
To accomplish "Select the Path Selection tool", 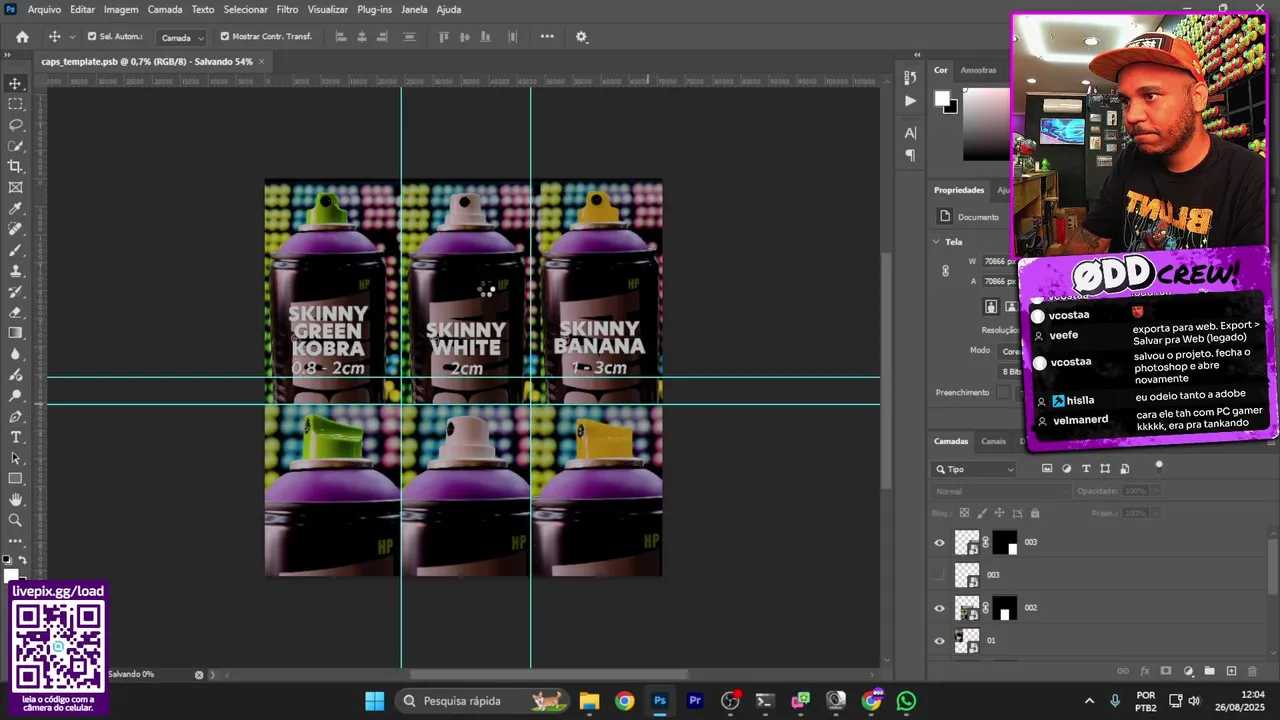I will [15, 458].
